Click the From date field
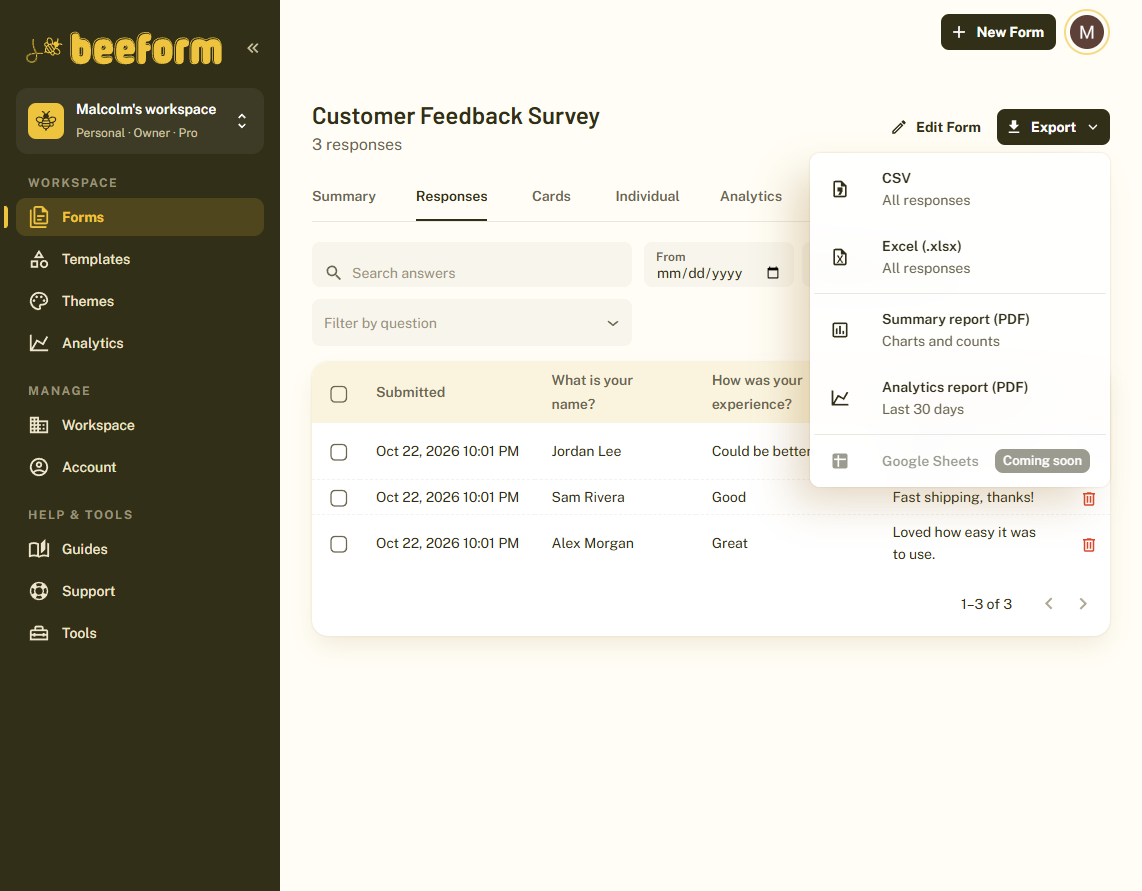 (718, 264)
